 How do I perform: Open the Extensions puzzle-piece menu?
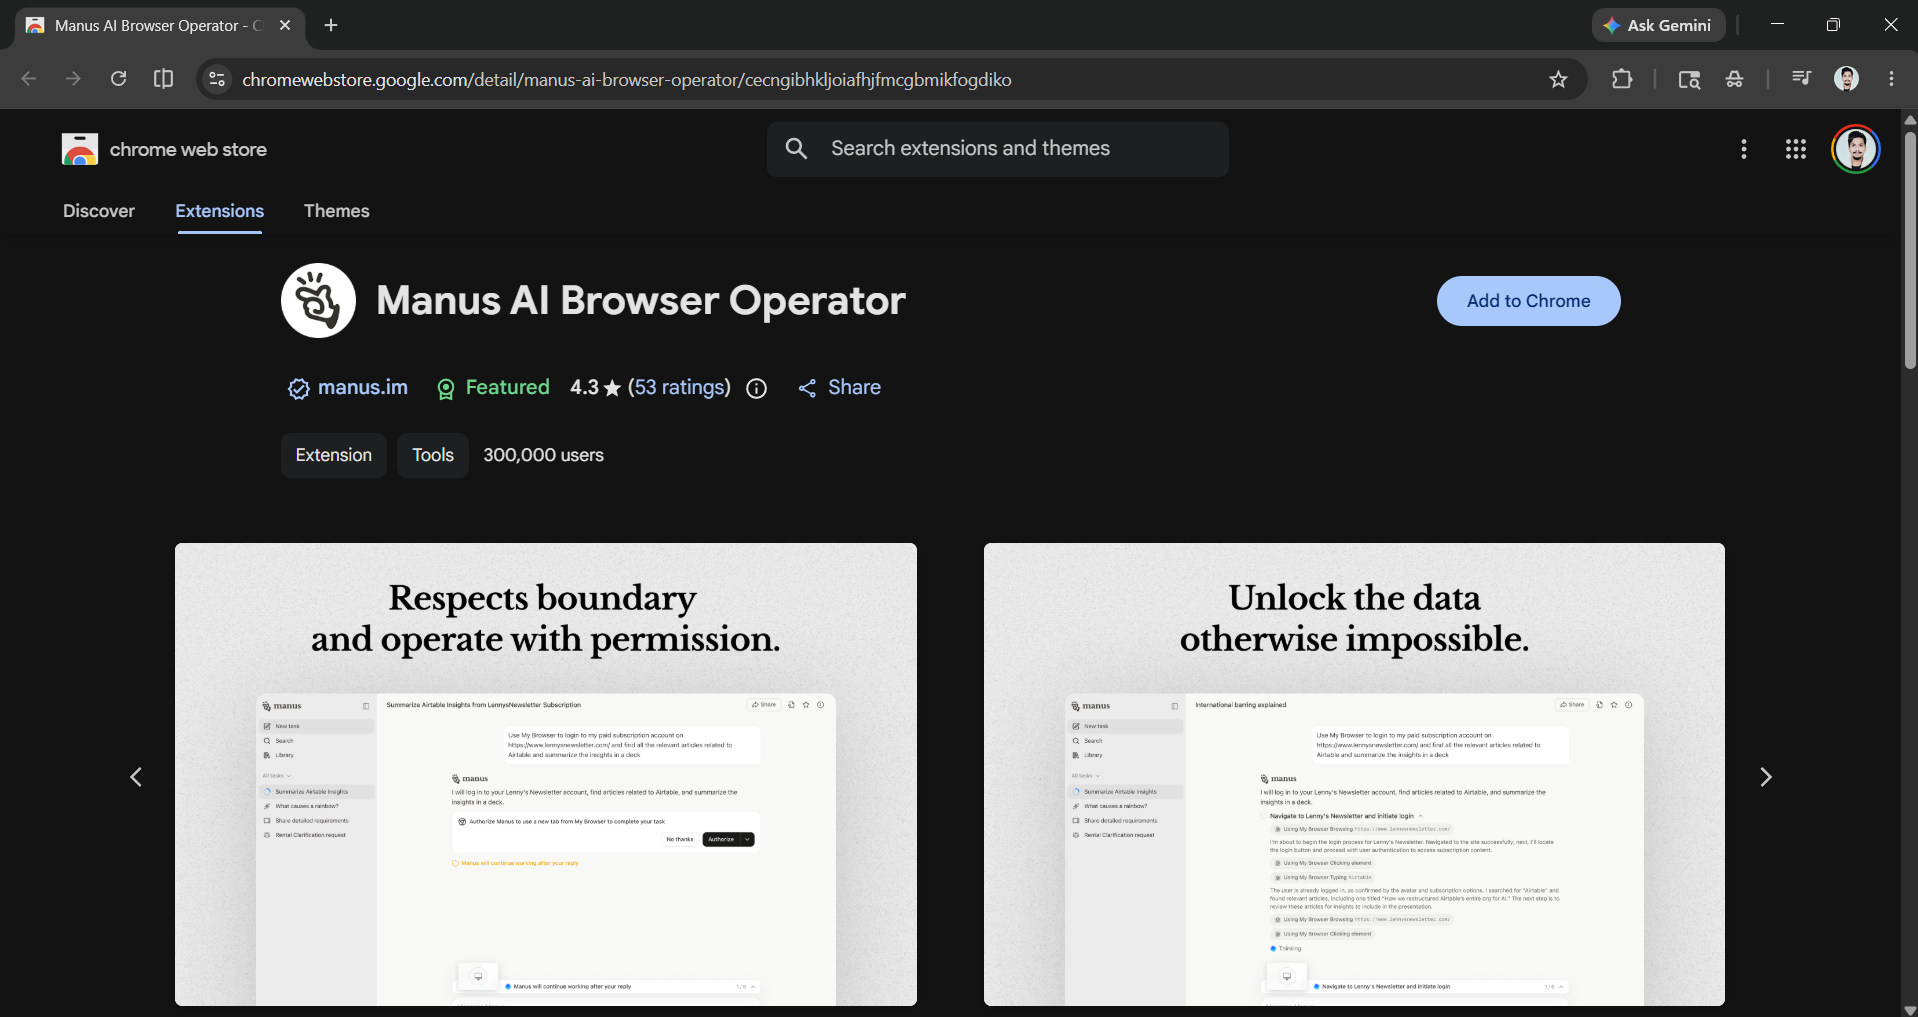point(1622,79)
